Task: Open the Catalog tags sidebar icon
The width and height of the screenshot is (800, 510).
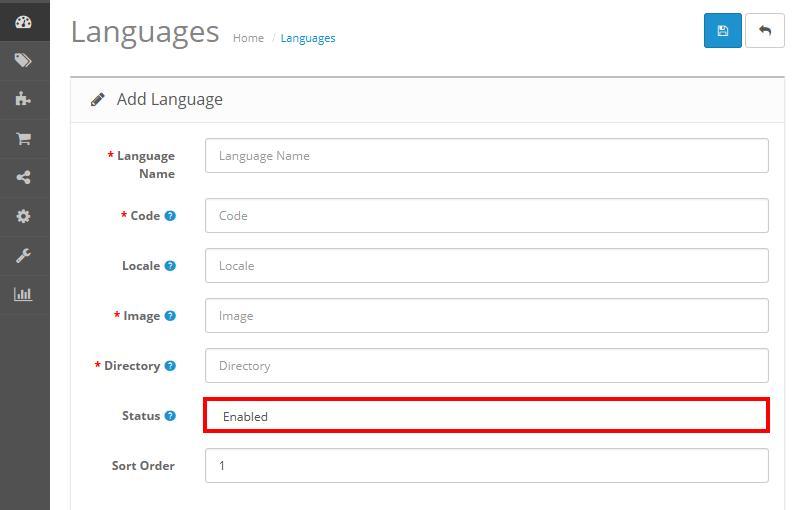Action: [x=23, y=61]
